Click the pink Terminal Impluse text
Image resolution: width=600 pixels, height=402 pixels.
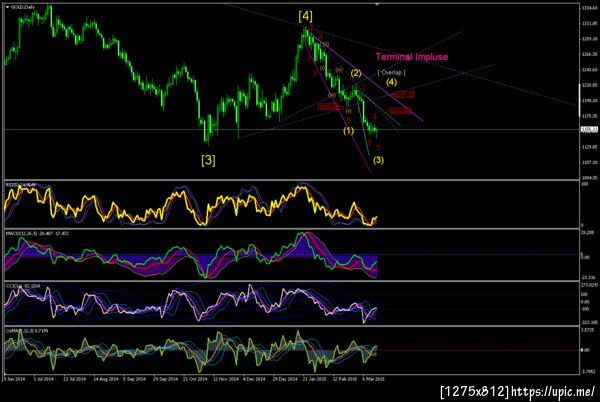tap(412, 57)
